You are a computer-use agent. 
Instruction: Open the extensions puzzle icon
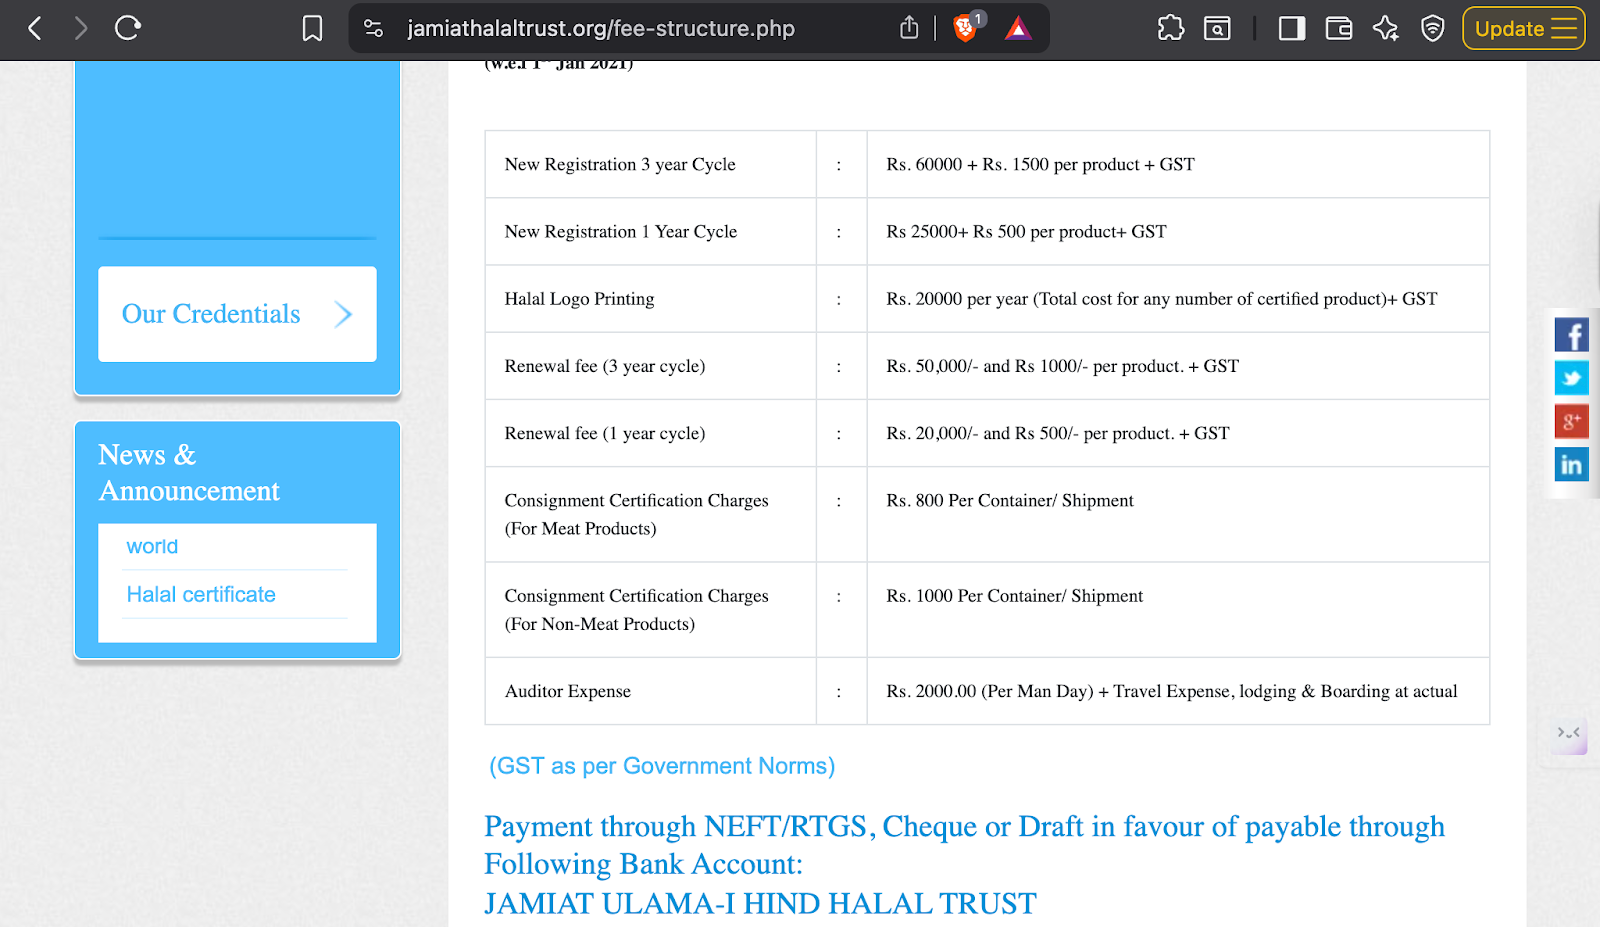[x=1170, y=28]
